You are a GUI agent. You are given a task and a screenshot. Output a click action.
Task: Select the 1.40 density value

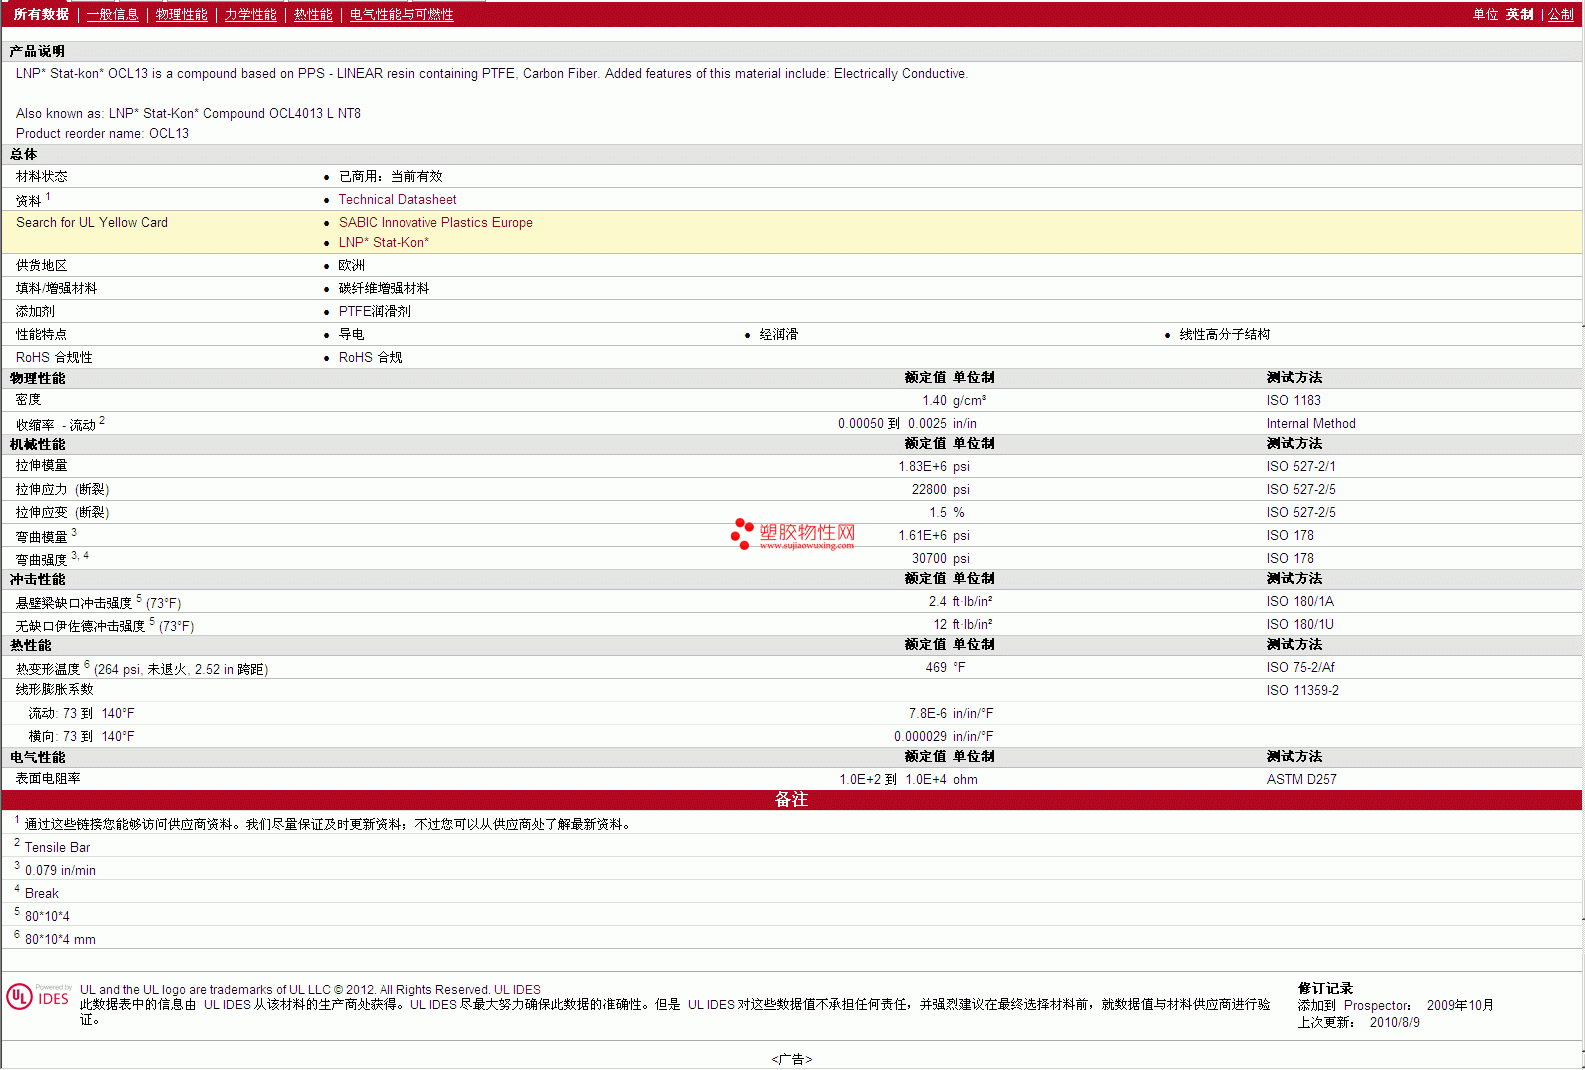(x=934, y=400)
